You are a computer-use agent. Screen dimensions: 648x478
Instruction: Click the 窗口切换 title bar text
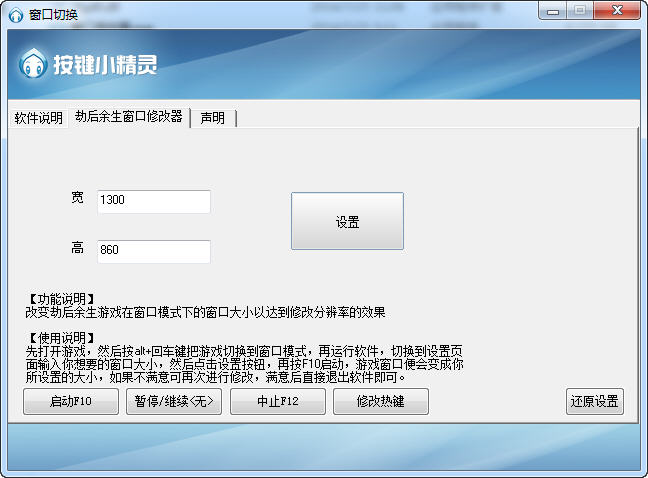pos(57,14)
